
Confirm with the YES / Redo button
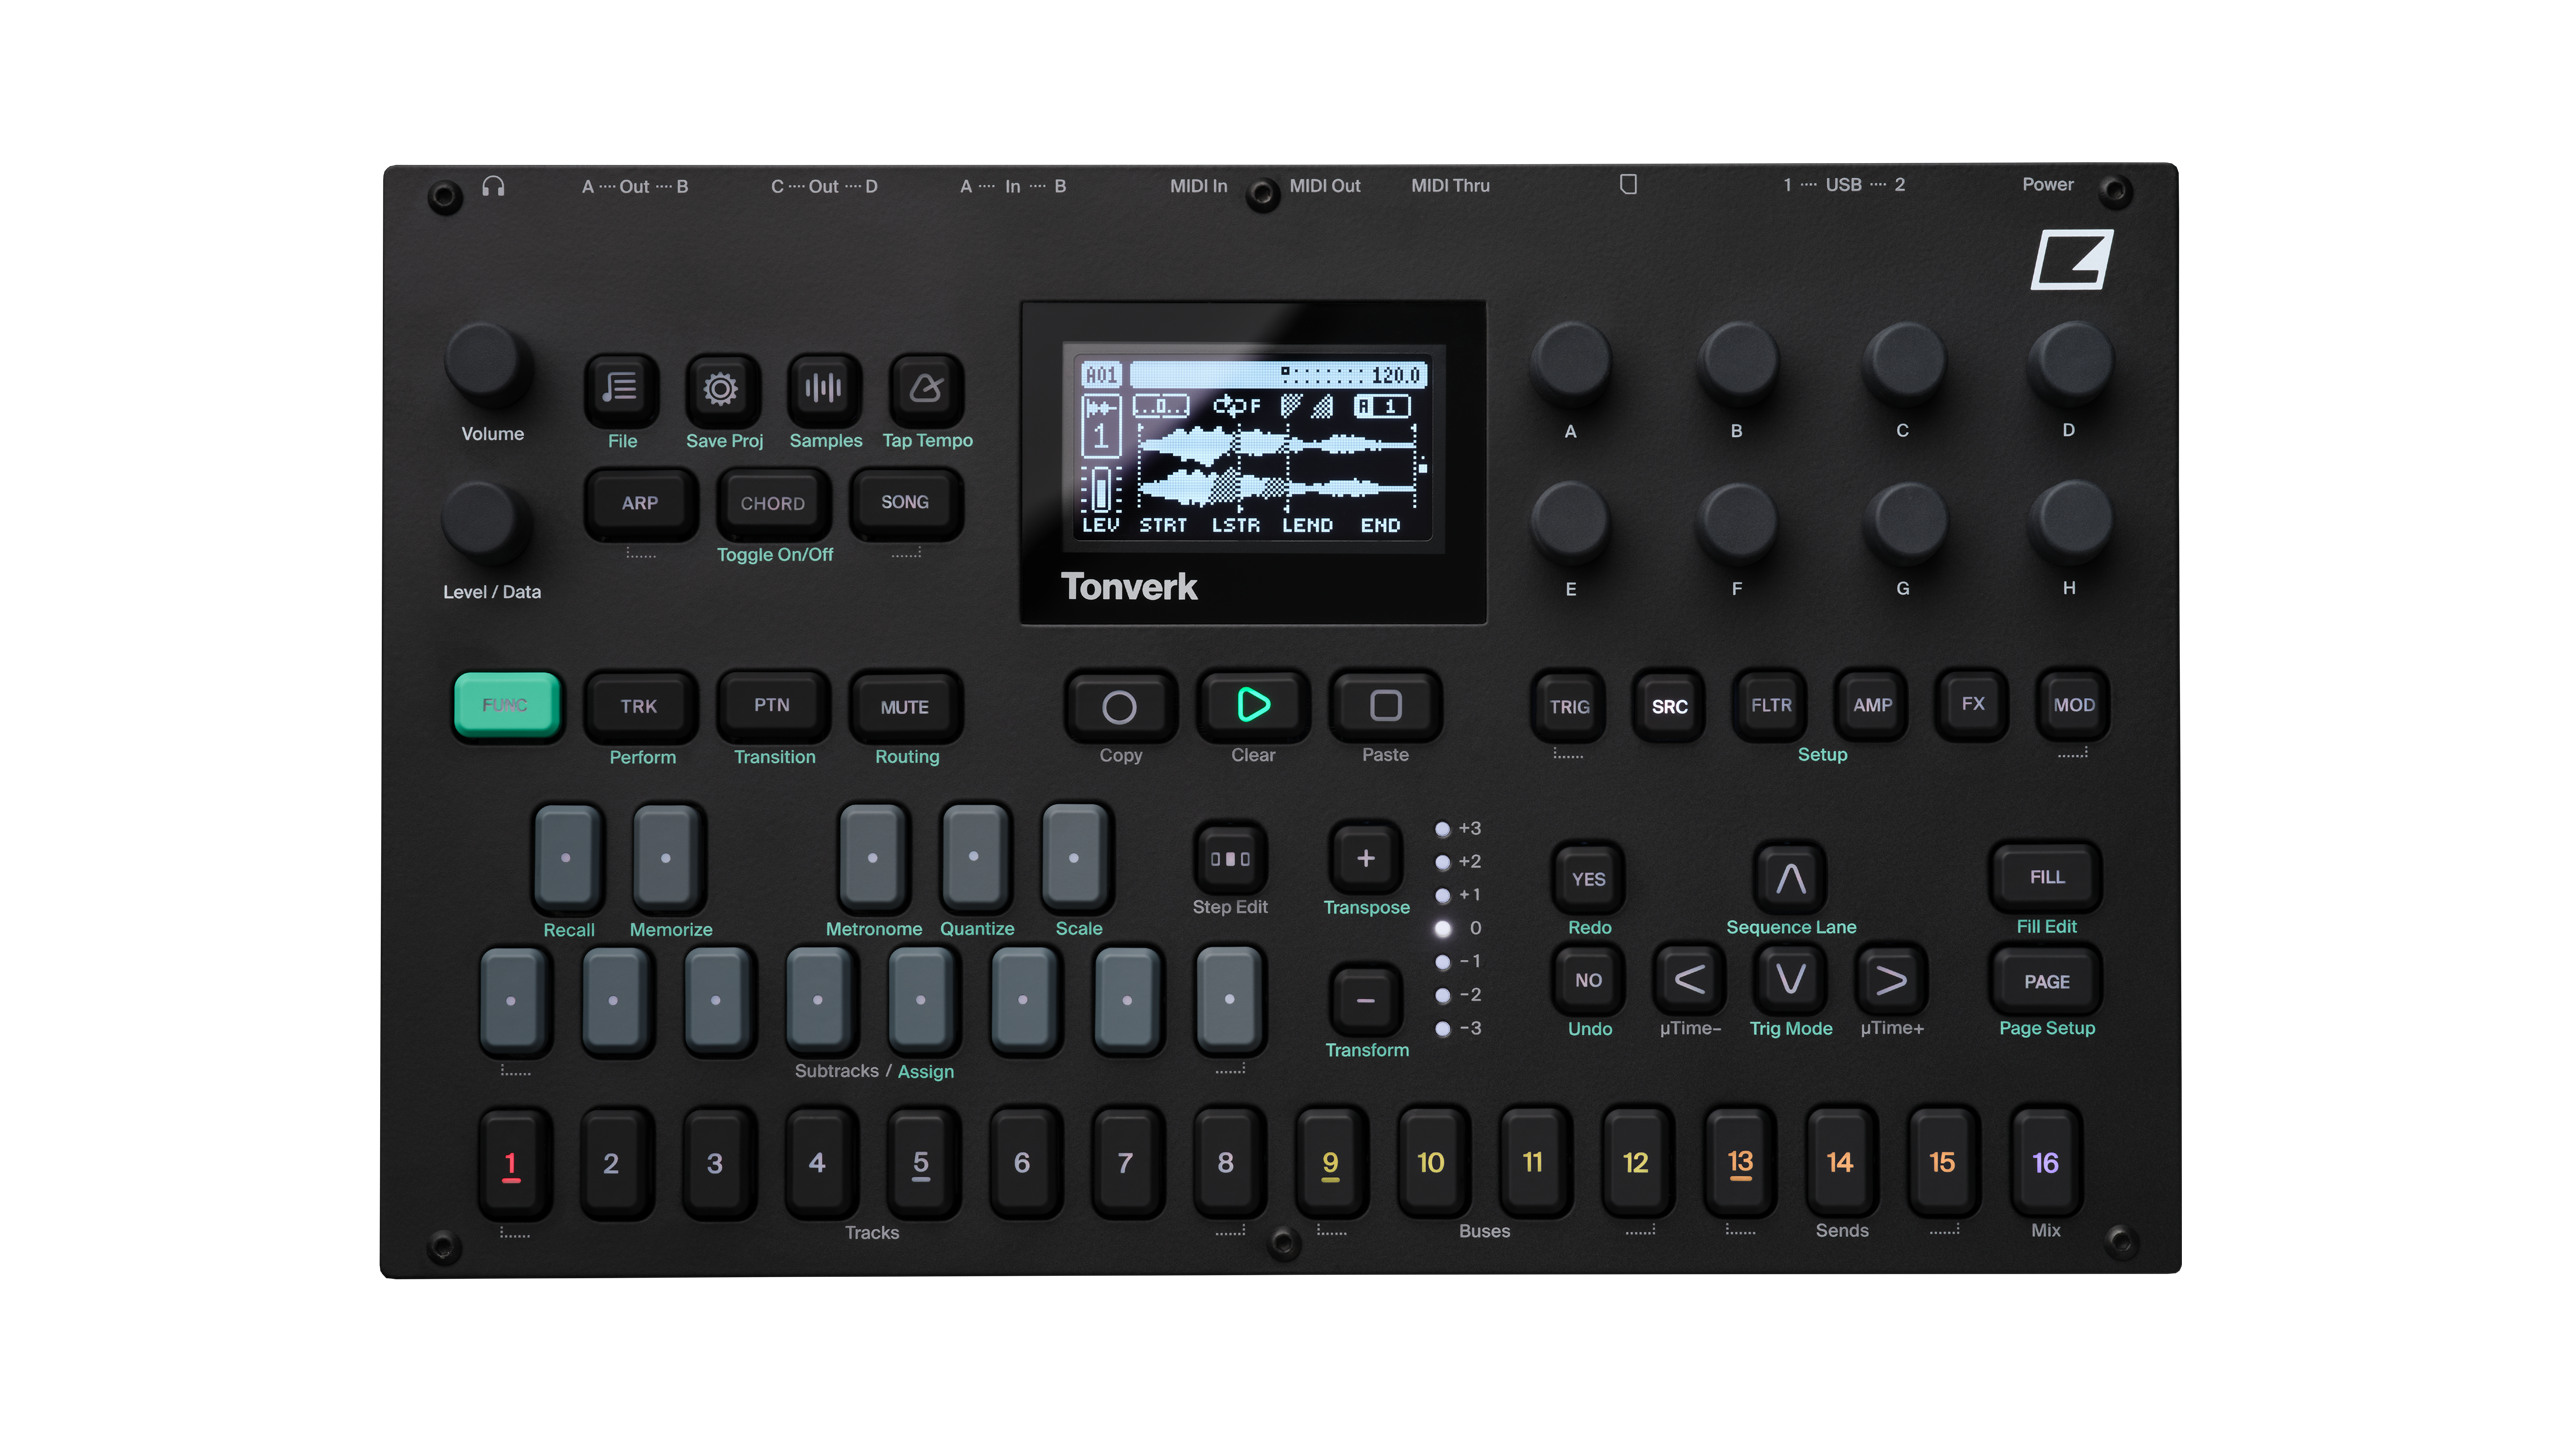(x=1587, y=880)
